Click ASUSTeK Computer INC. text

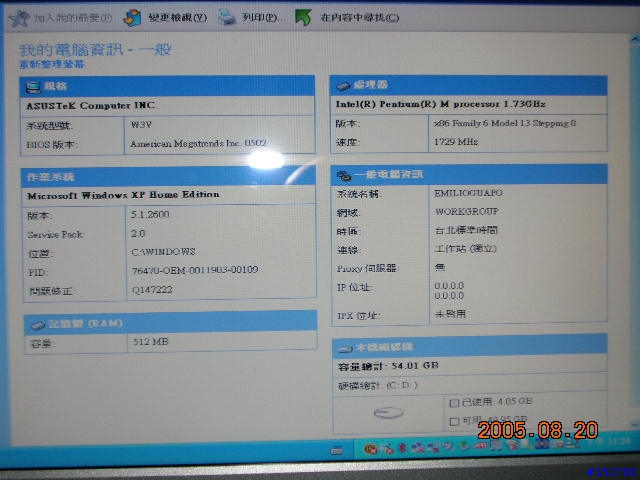[91, 106]
